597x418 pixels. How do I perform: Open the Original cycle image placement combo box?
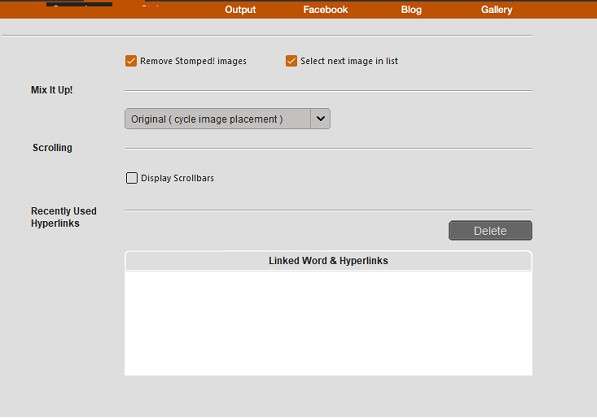click(227, 119)
